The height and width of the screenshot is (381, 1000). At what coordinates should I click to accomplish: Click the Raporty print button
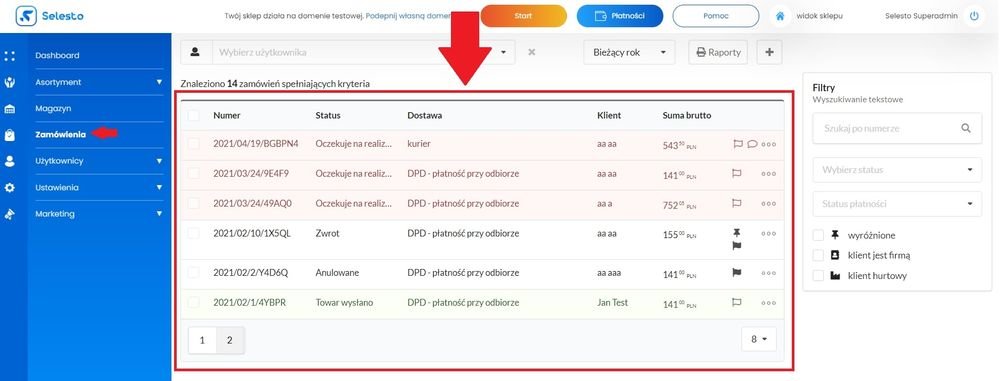tap(718, 52)
